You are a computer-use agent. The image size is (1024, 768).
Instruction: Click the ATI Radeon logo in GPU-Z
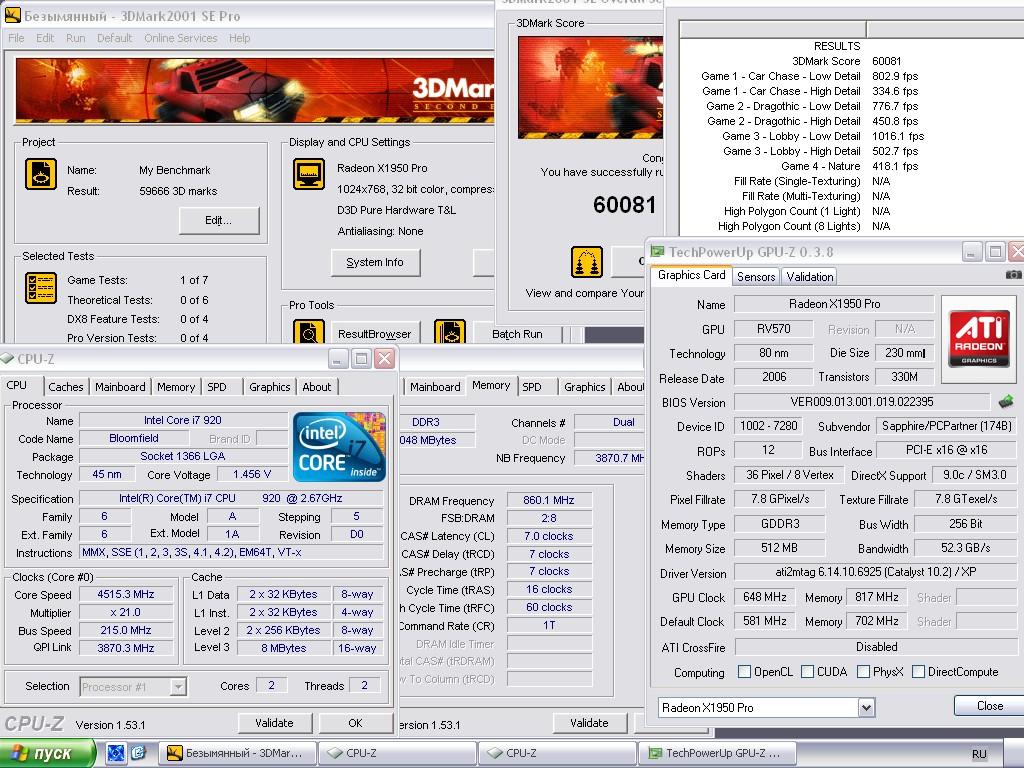[x=978, y=339]
